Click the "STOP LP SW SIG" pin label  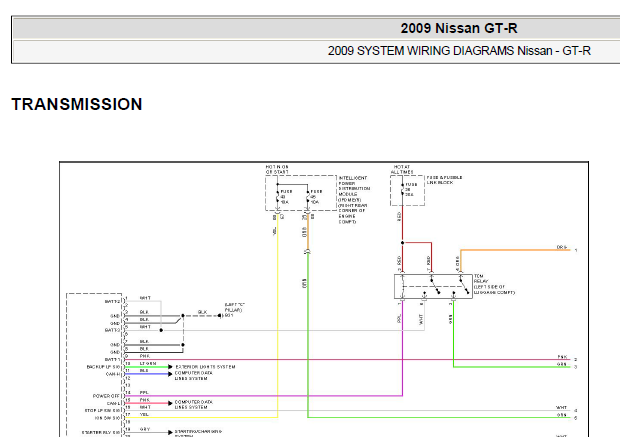click(102, 411)
